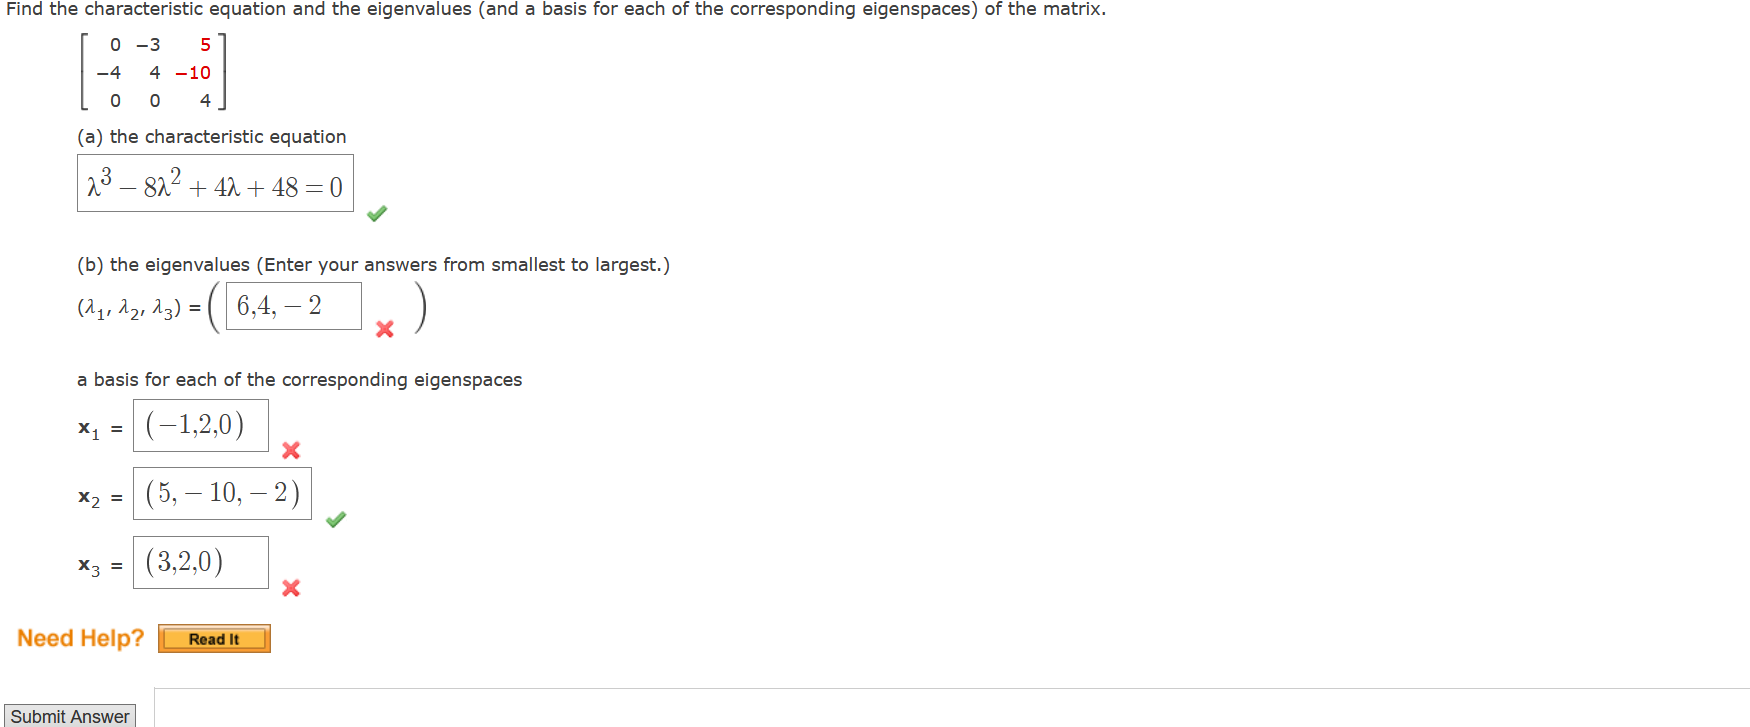1750x727 pixels.
Task: Click the green checkmark beside the characteristic equation
Action: tap(377, 213)
